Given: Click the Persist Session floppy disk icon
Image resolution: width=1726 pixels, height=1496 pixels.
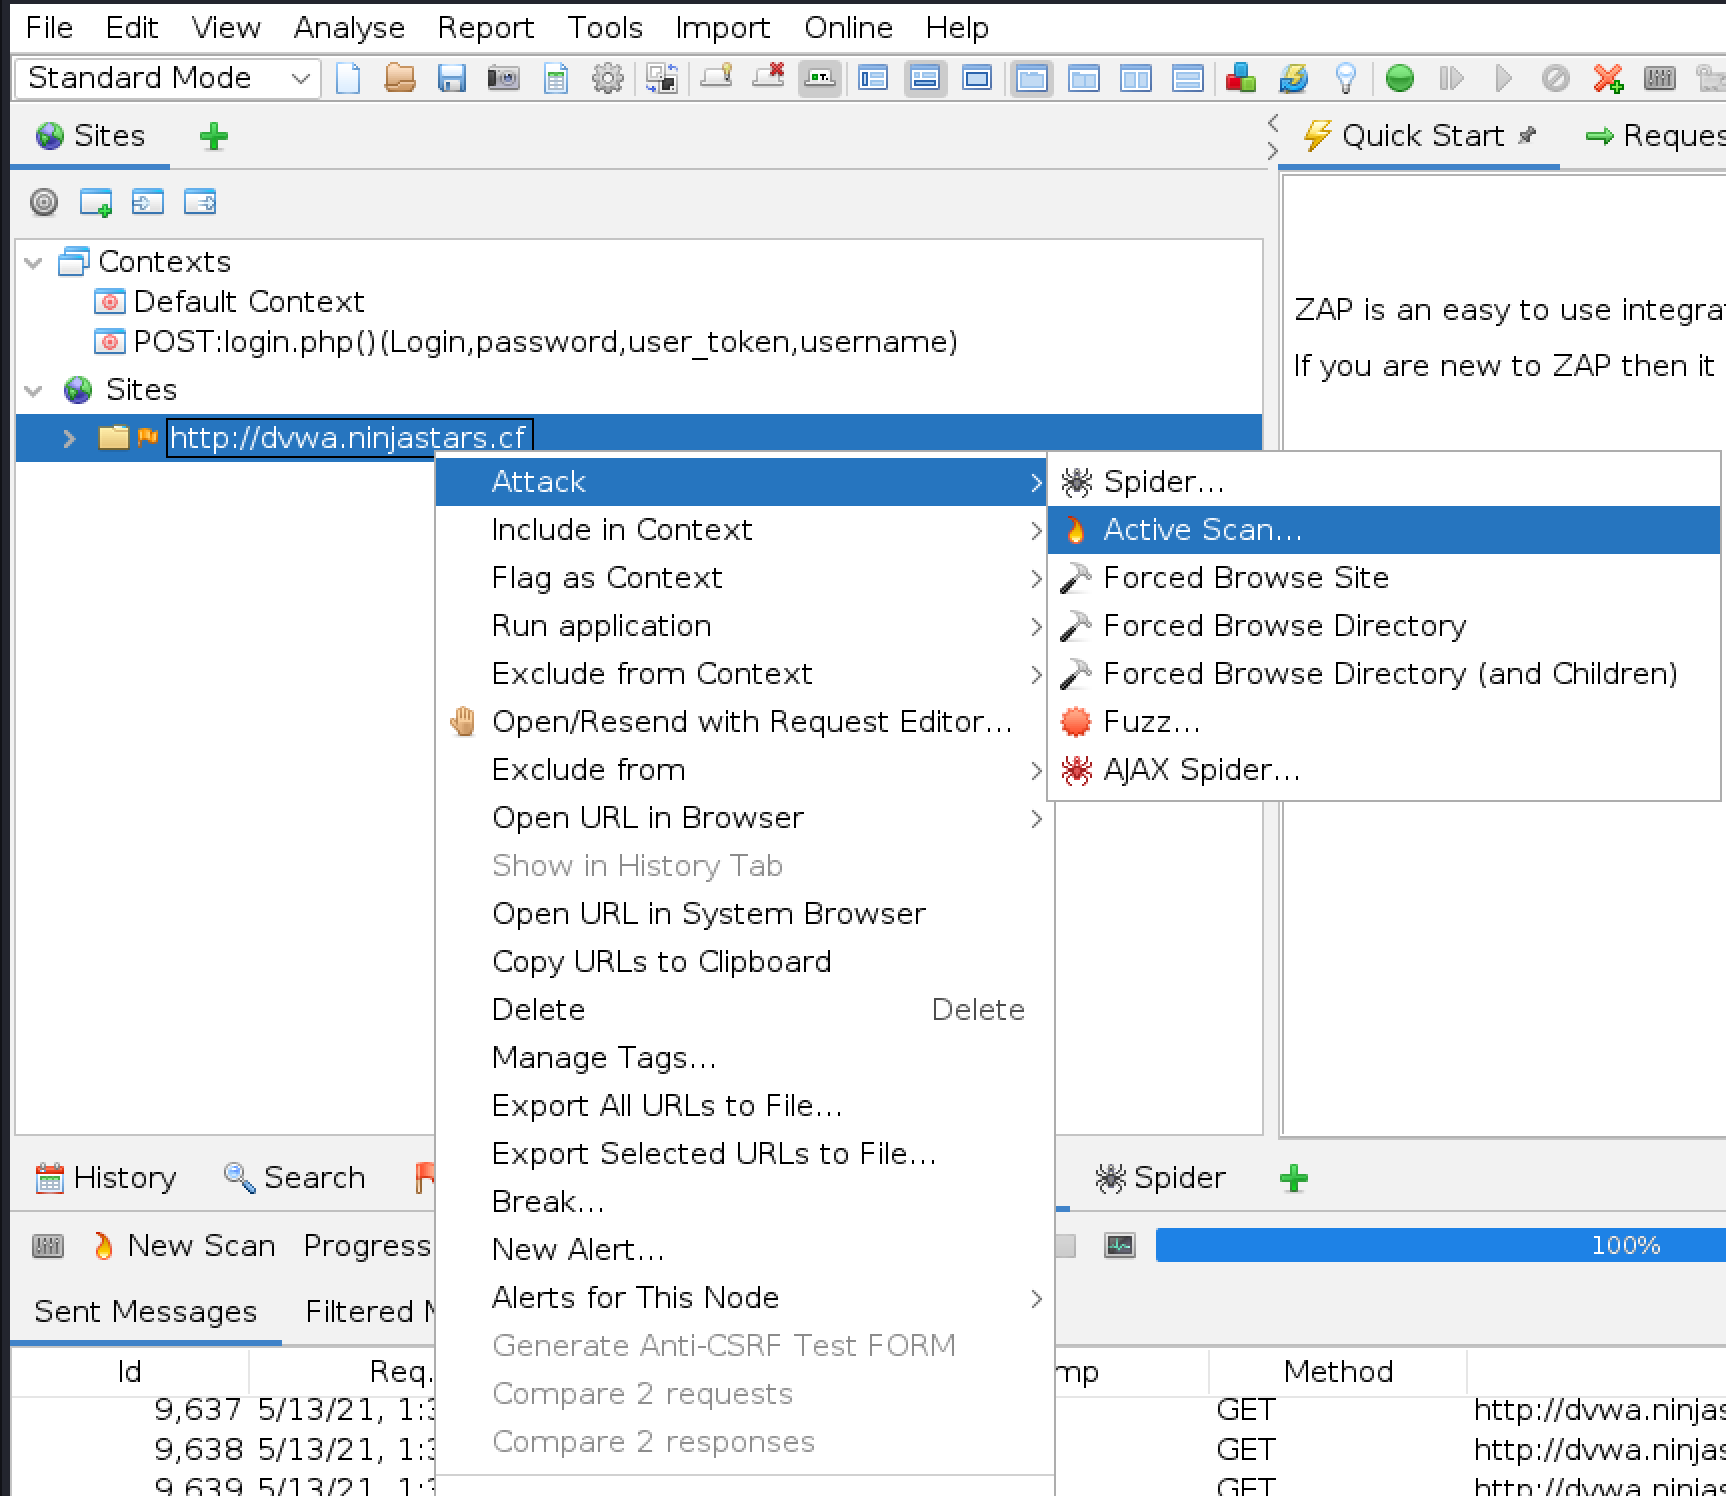Looking at the screenshot, I should 452,78.
